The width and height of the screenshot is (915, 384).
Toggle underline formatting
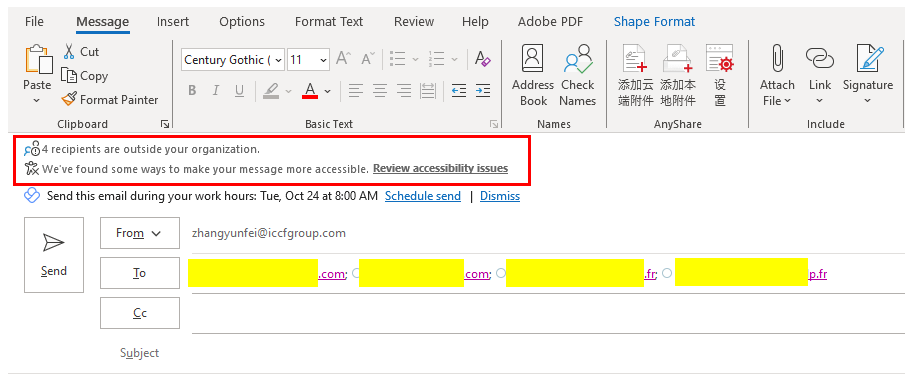[239, 90]
